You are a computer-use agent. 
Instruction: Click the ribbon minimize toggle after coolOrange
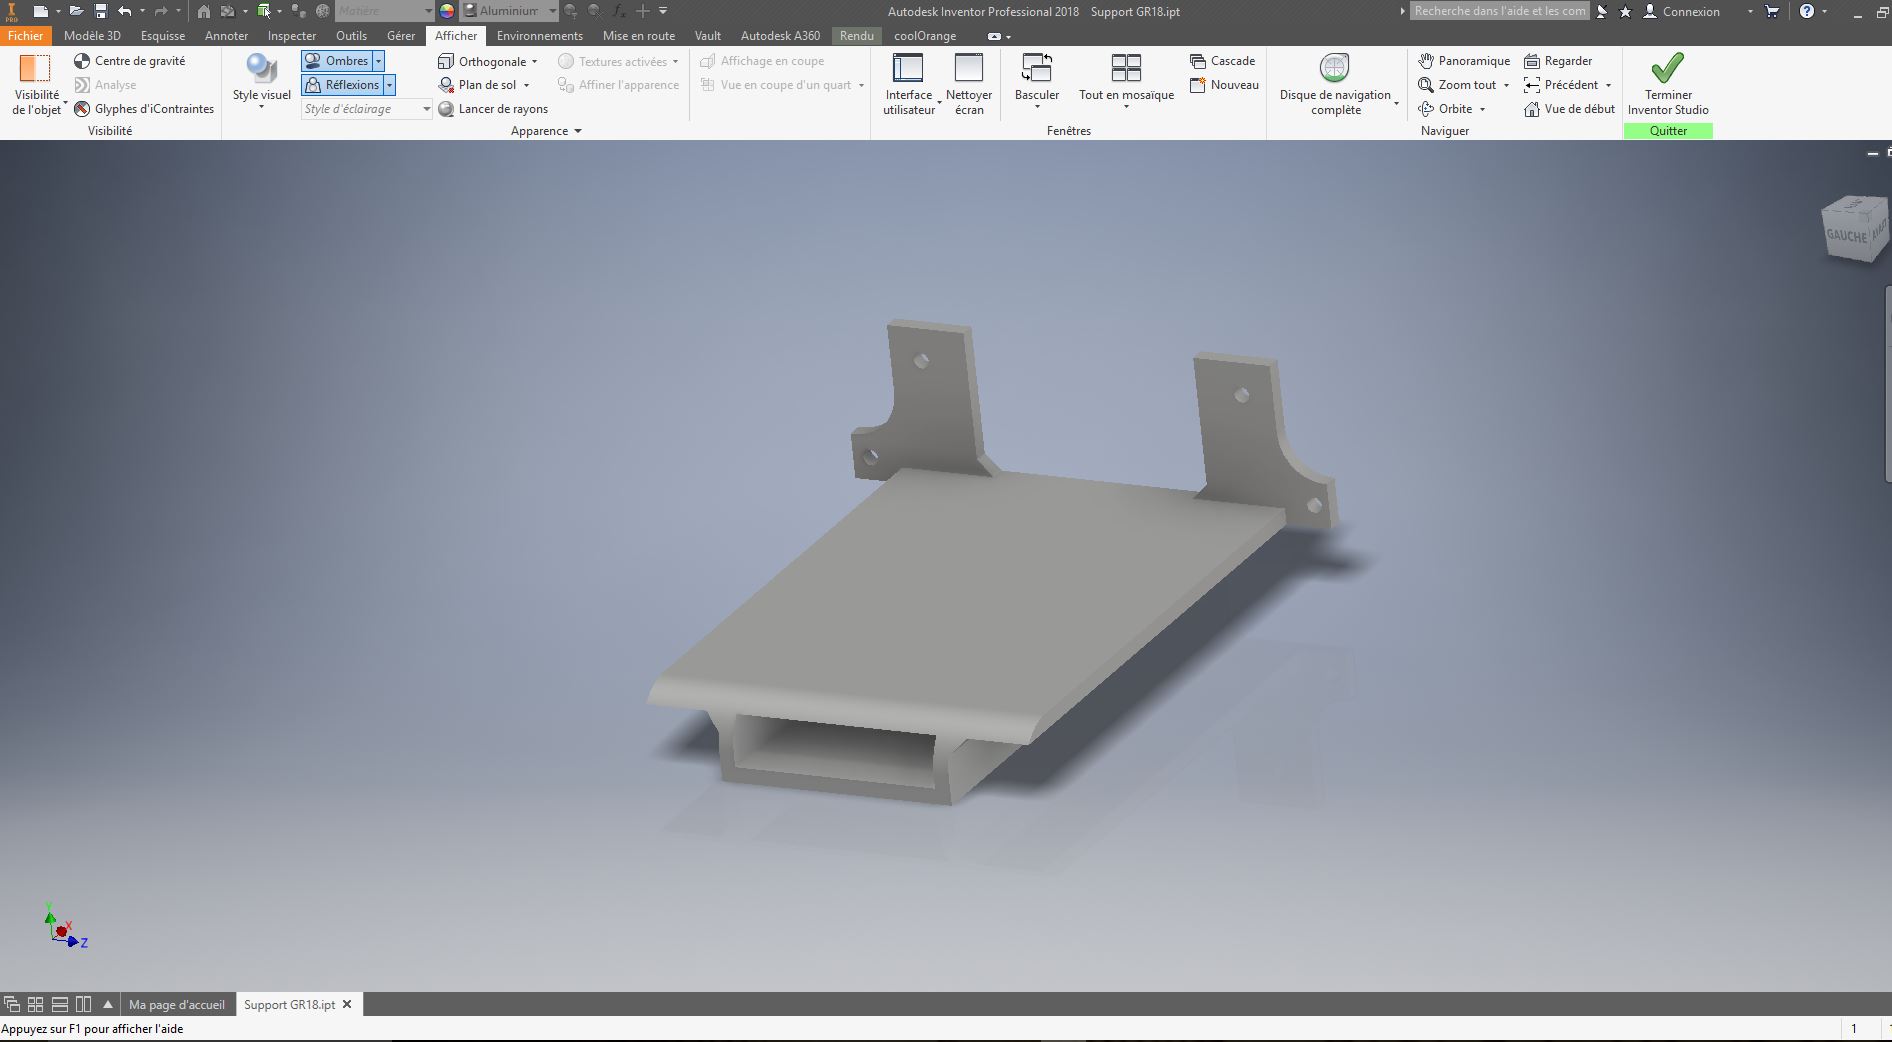(x=995, y=36)
